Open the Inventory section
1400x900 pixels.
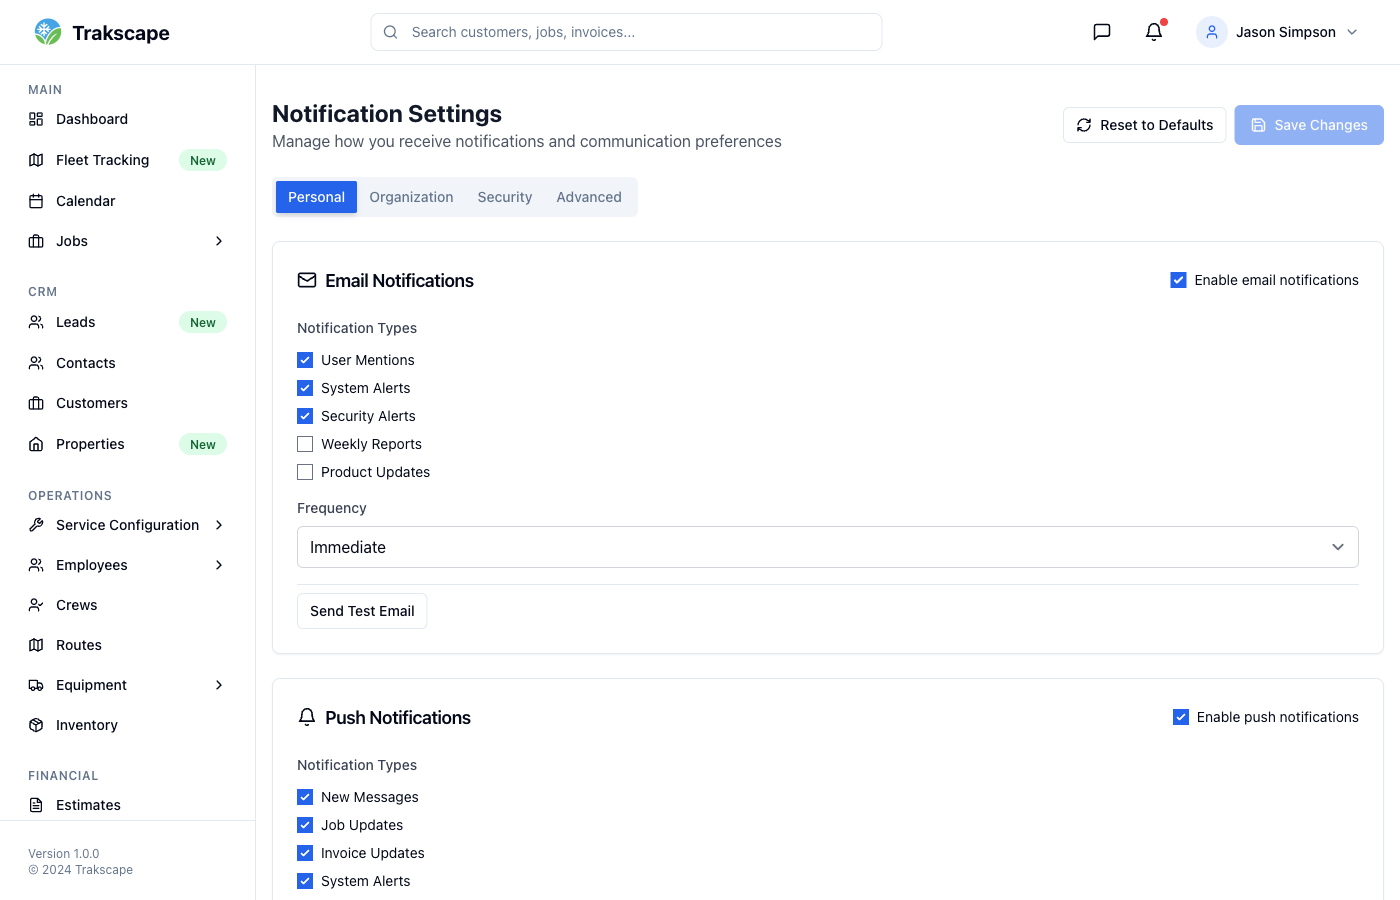tap(86, 724)
